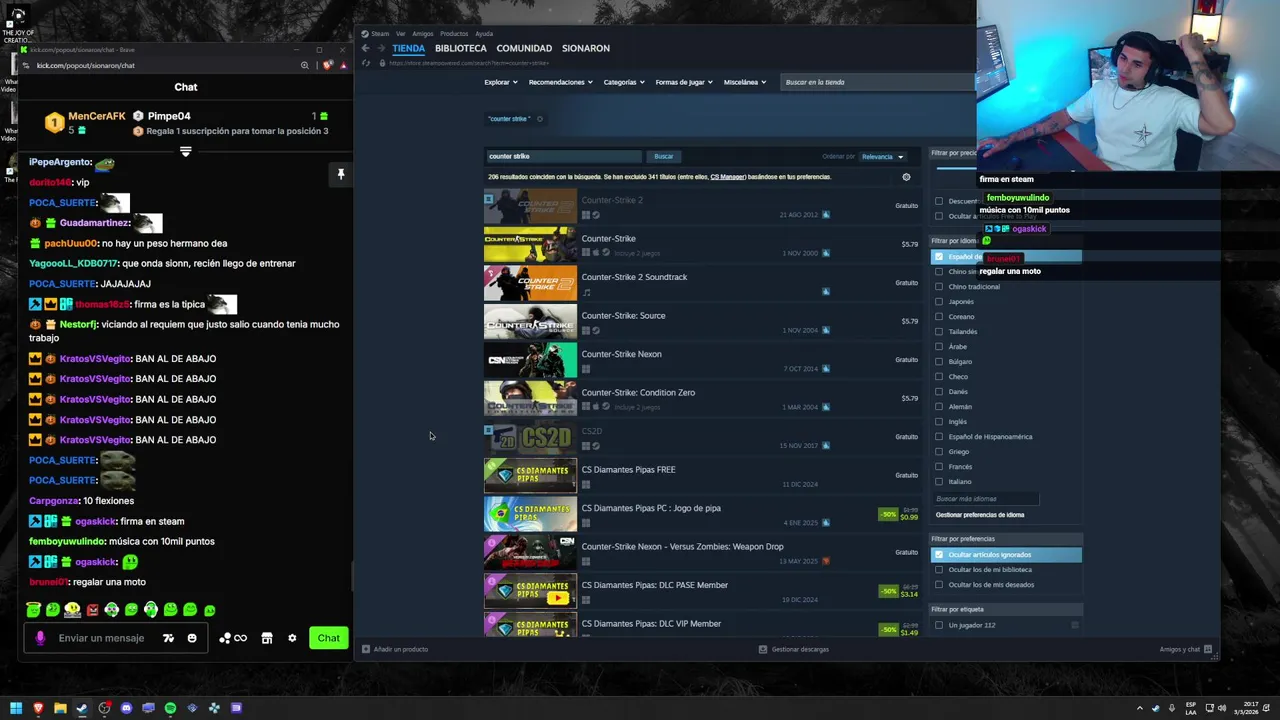Viewport: 1280px width, 720px height.
Task: Click the Buscar search button
Action: click(664, 156)
